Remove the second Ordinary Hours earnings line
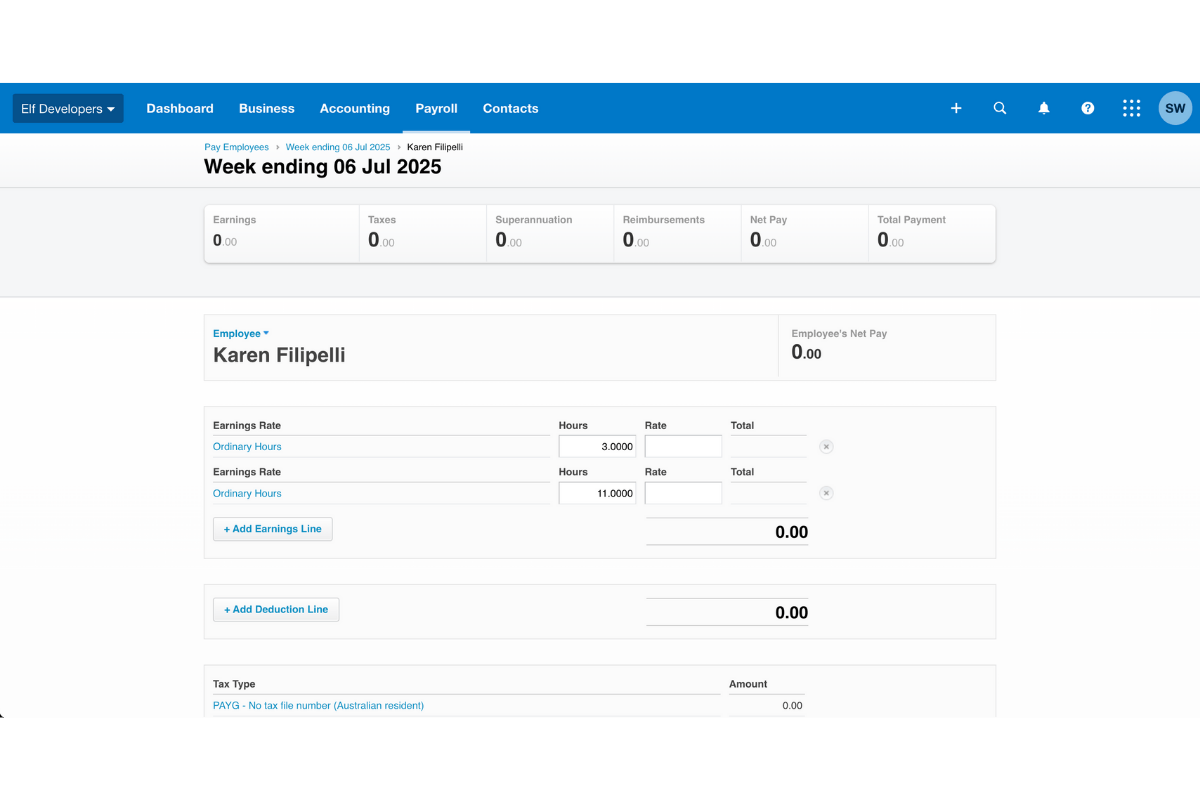1200x800 pixels. 826,492
